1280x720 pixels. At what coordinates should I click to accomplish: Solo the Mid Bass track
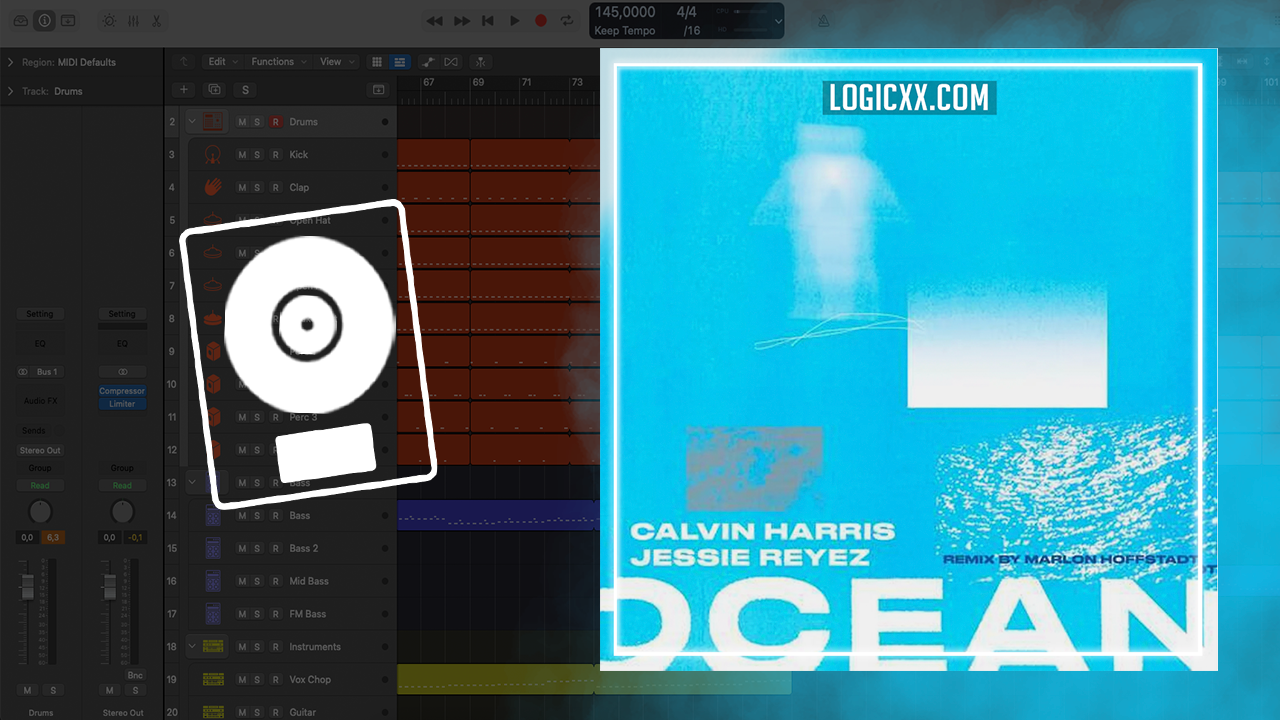click(257, 581)
